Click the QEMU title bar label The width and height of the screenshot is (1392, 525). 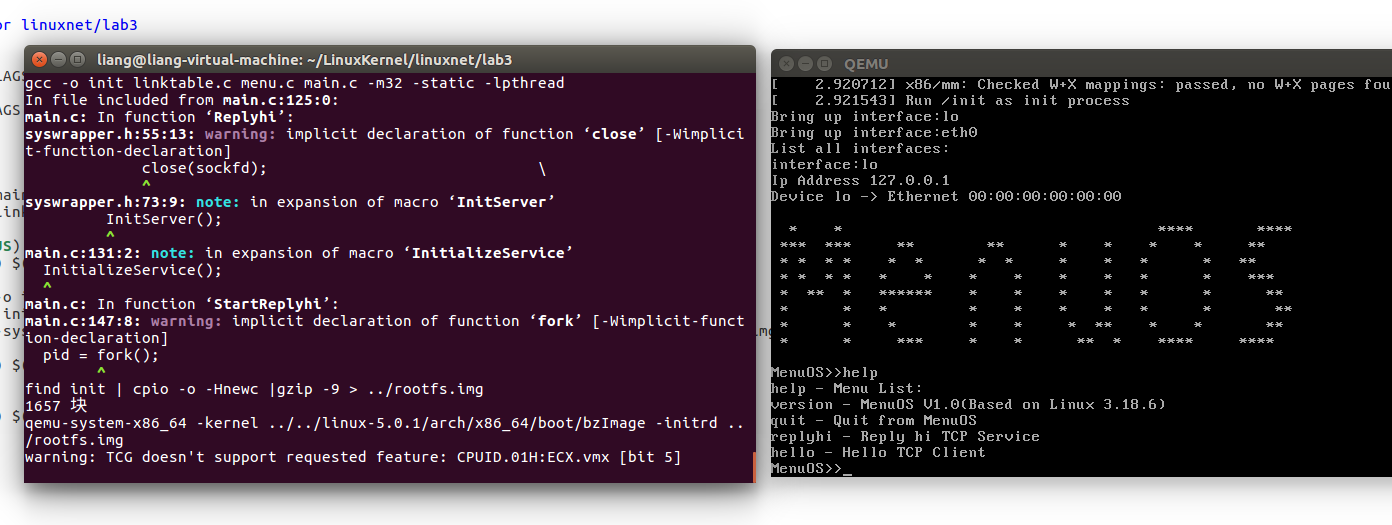pos(865,64)
